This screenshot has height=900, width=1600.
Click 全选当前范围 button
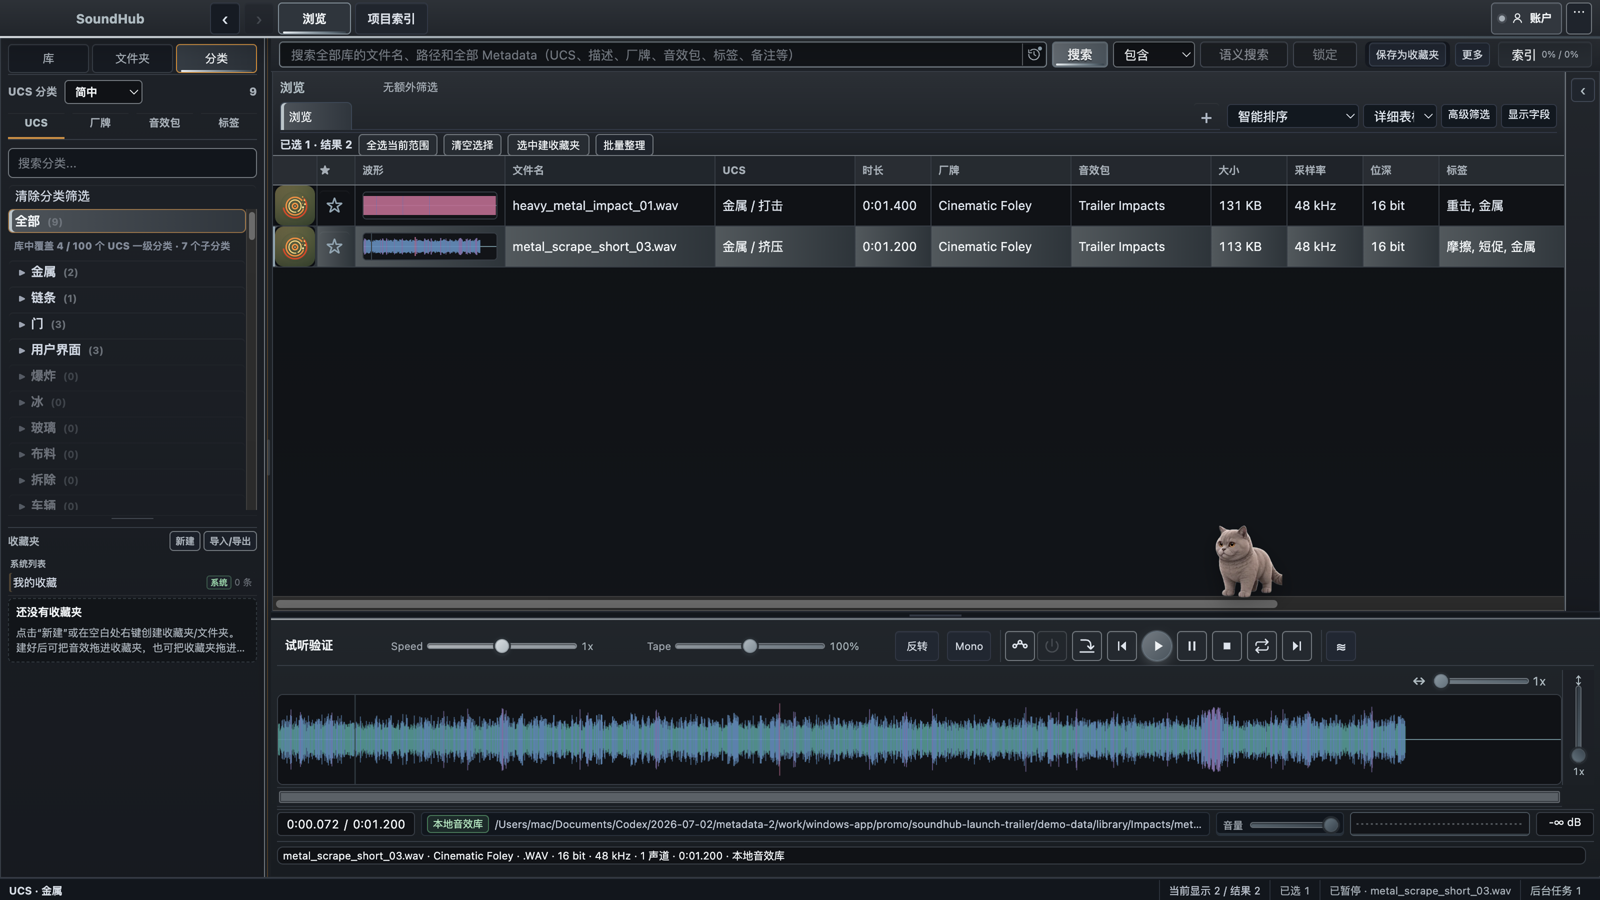398,145
